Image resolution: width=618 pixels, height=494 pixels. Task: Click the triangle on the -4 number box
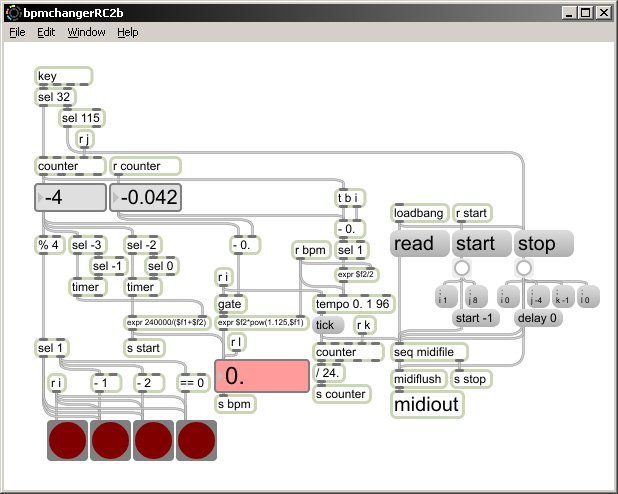(40, 197)
